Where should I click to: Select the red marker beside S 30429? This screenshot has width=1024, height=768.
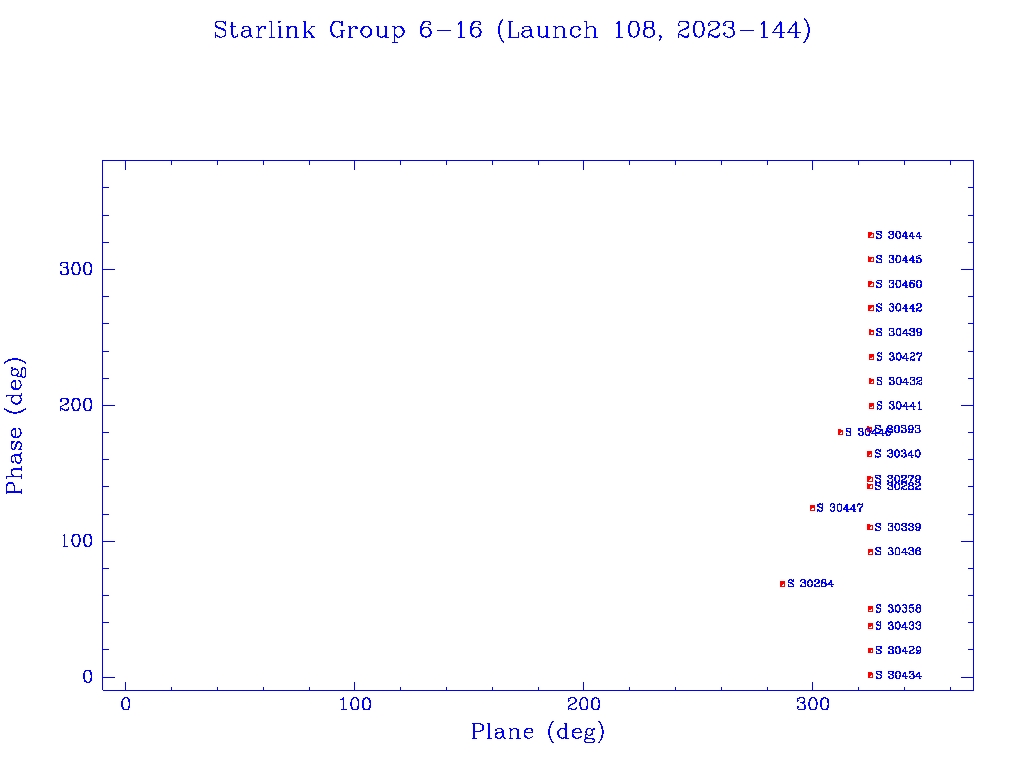pos(870,650)
